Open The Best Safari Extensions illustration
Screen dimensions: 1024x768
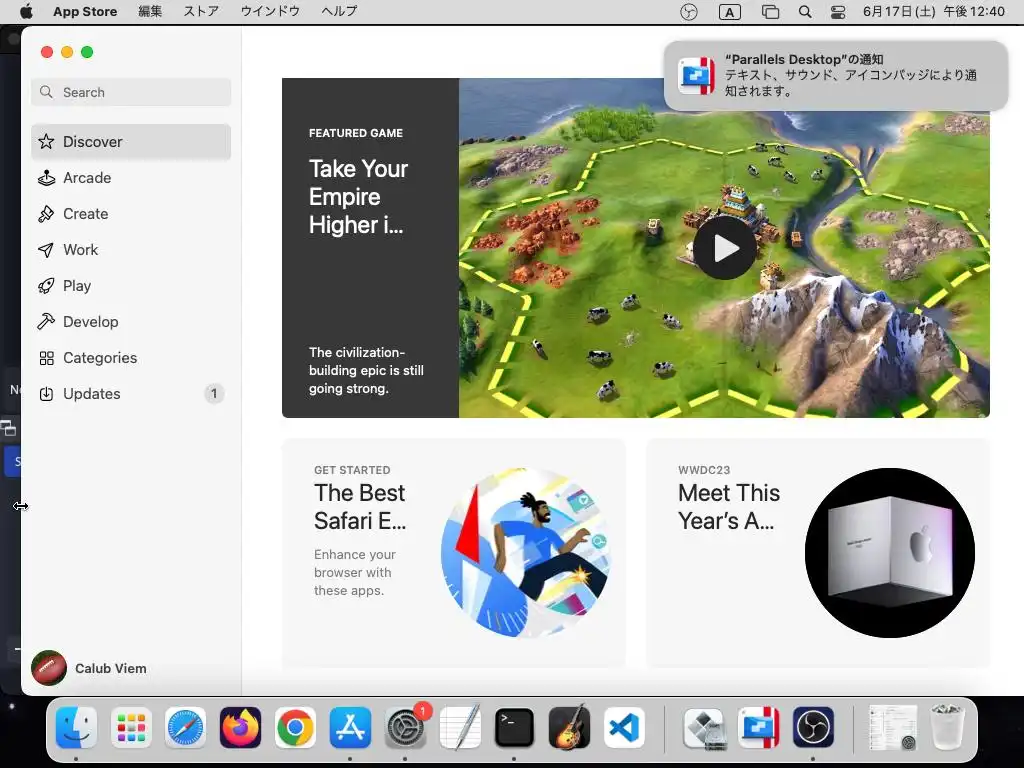pos(526,552)
